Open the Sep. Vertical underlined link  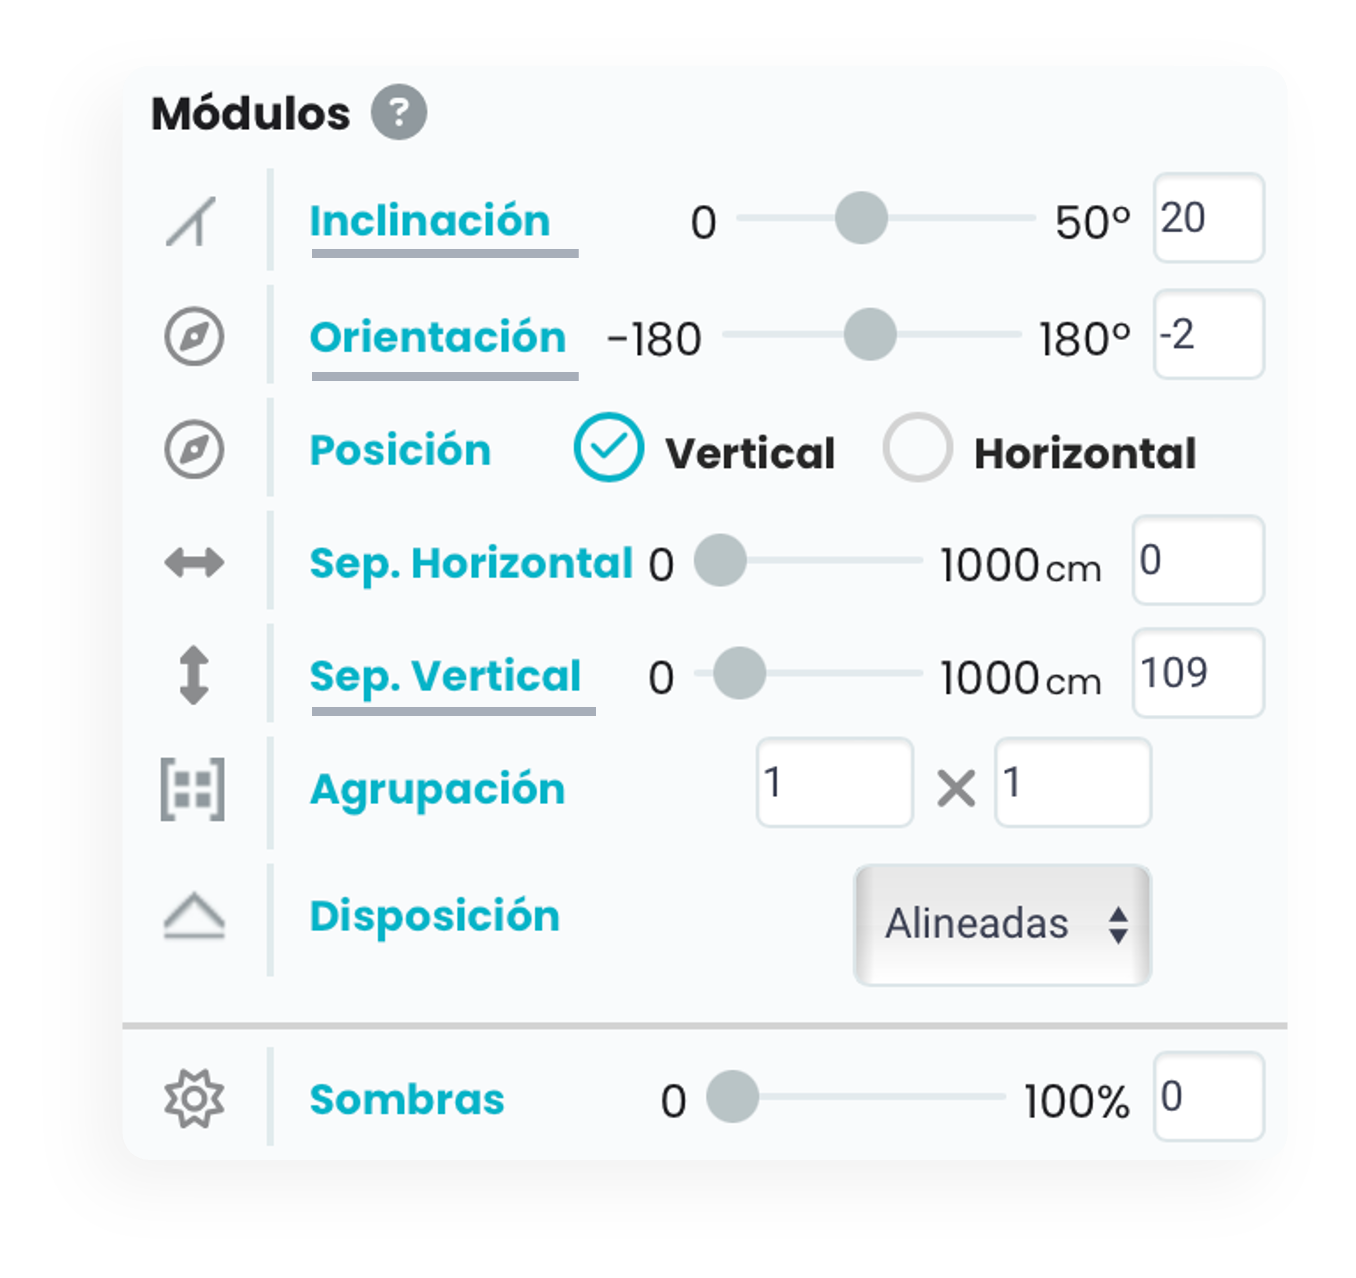(x=445, y=677)
